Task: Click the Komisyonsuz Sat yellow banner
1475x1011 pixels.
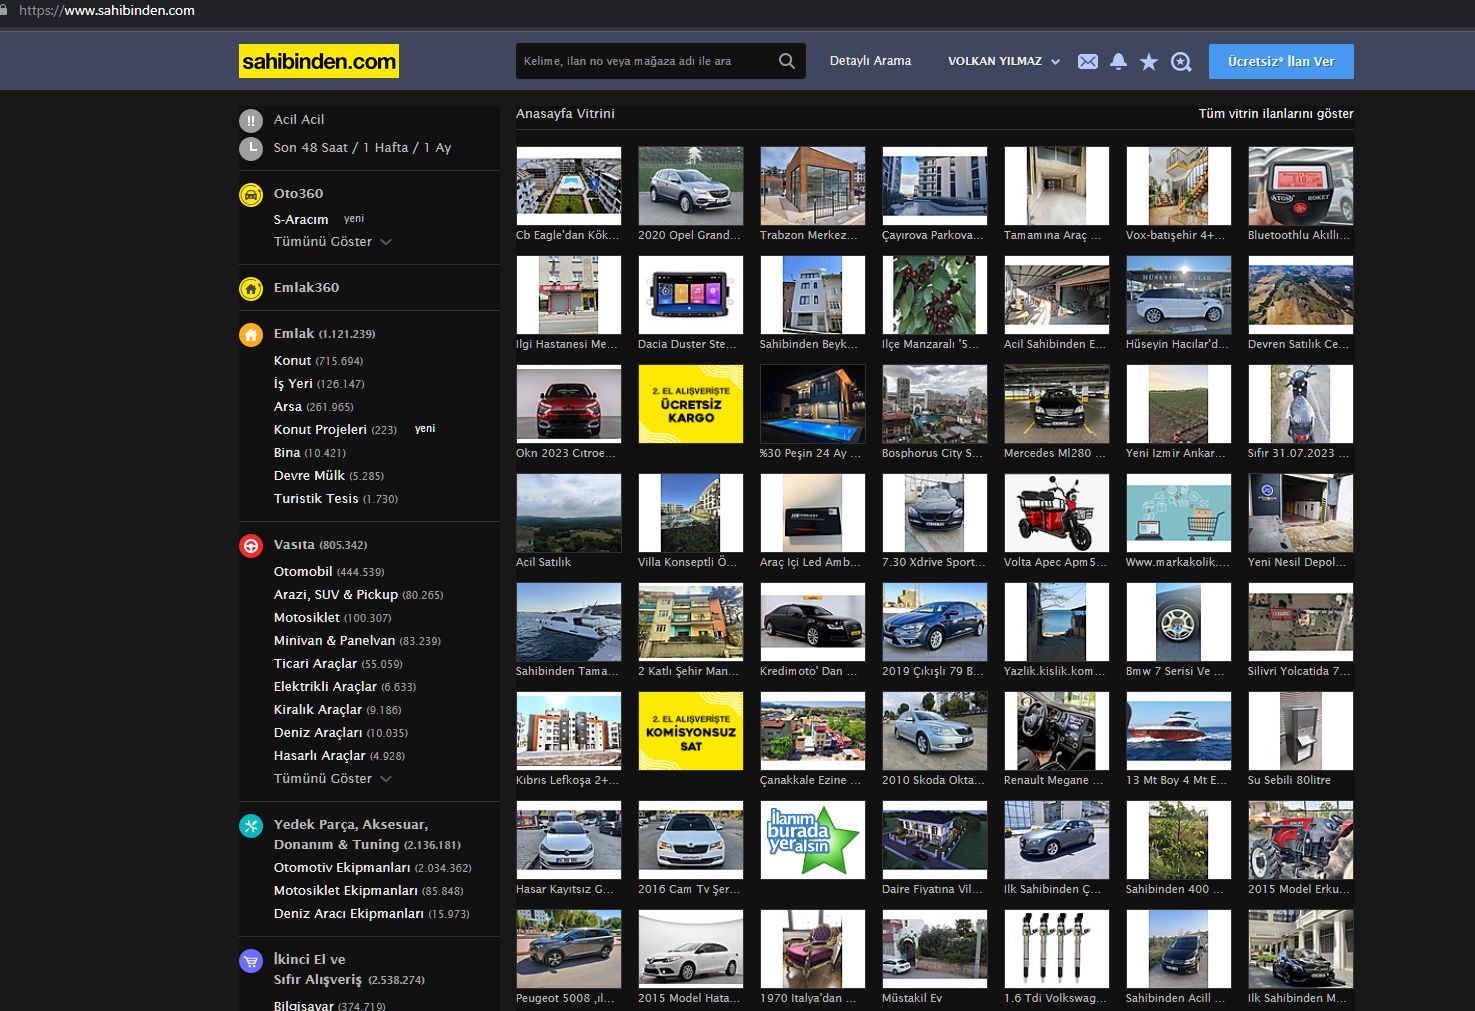Action: tap(691, 731)
